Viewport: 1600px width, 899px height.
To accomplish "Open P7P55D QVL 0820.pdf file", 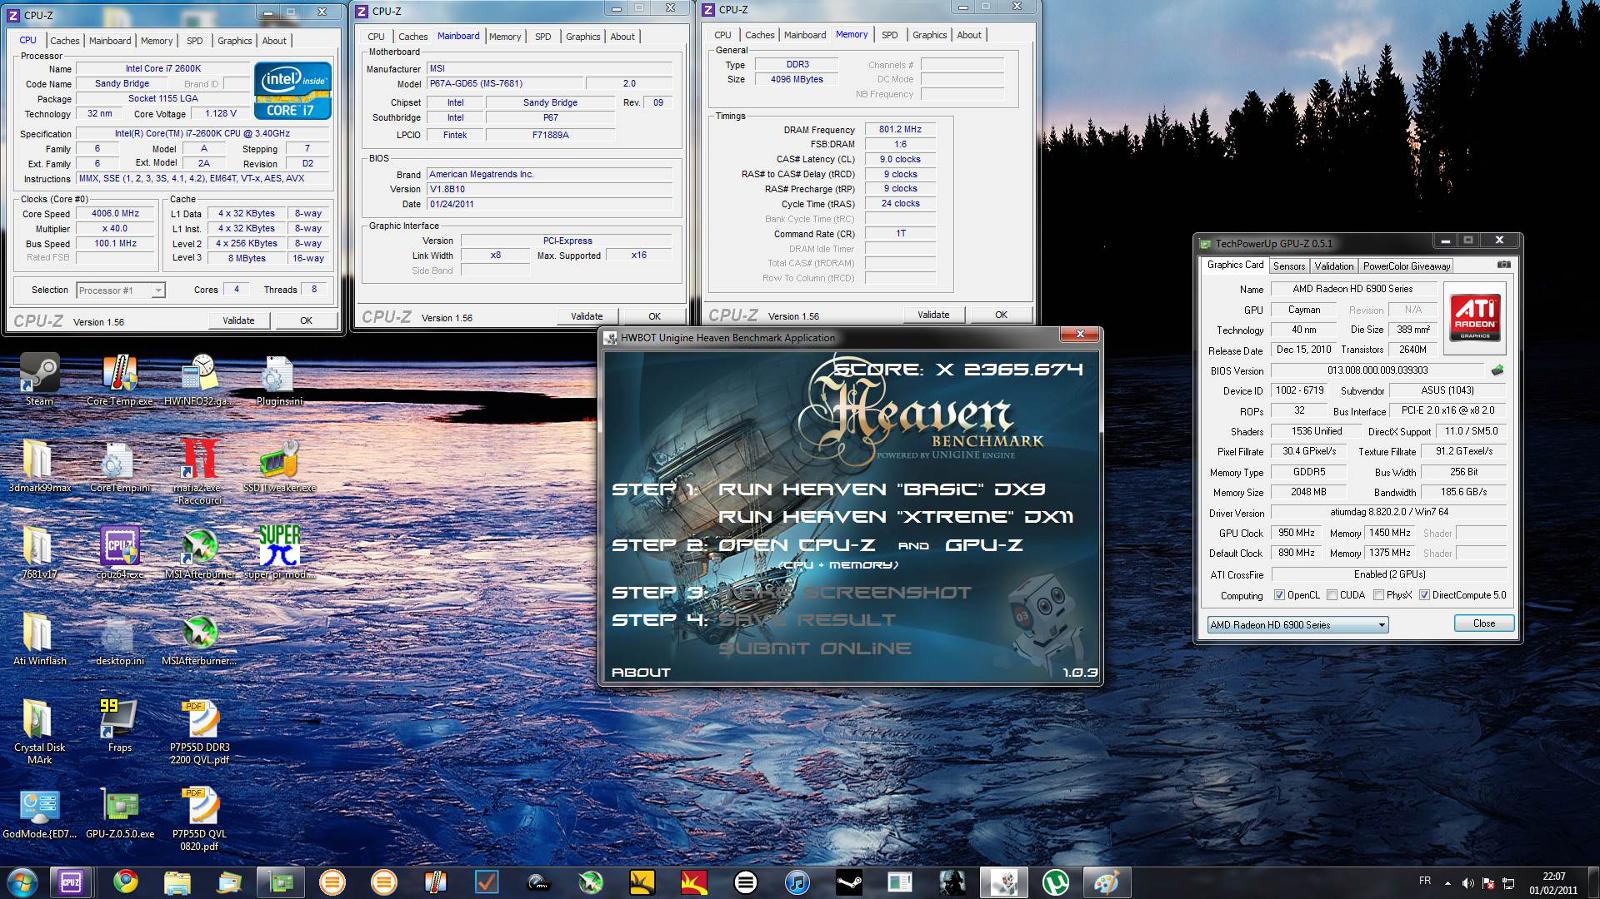I will [x=199, y=818].
